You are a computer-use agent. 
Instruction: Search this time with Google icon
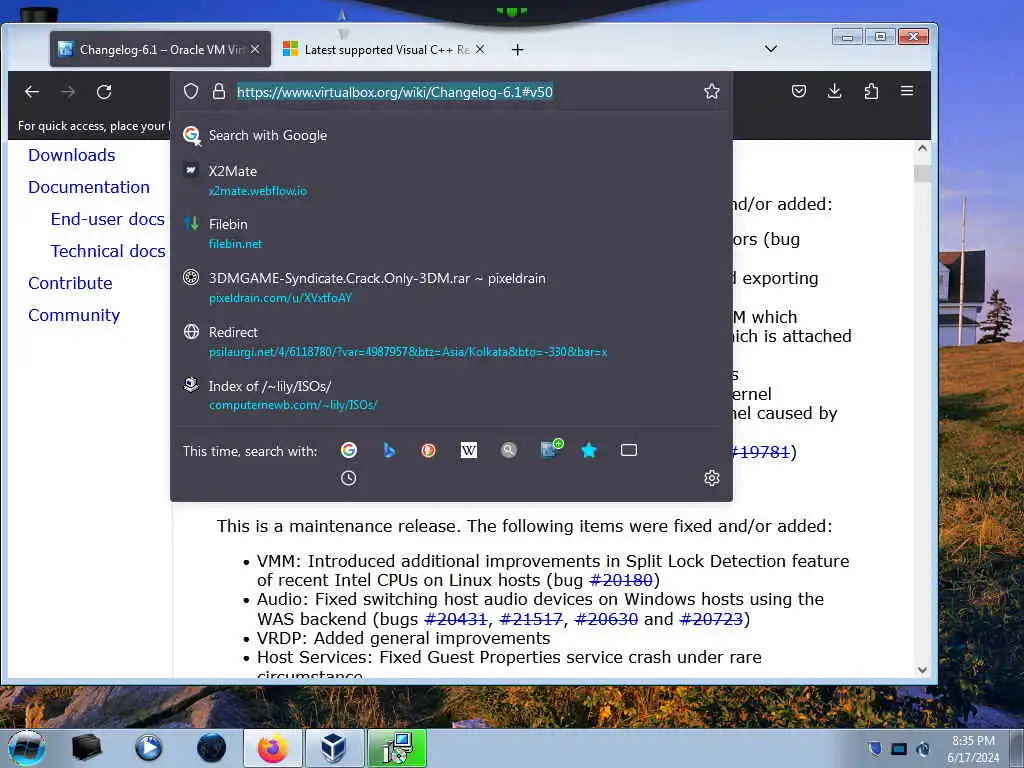[349, 450]
